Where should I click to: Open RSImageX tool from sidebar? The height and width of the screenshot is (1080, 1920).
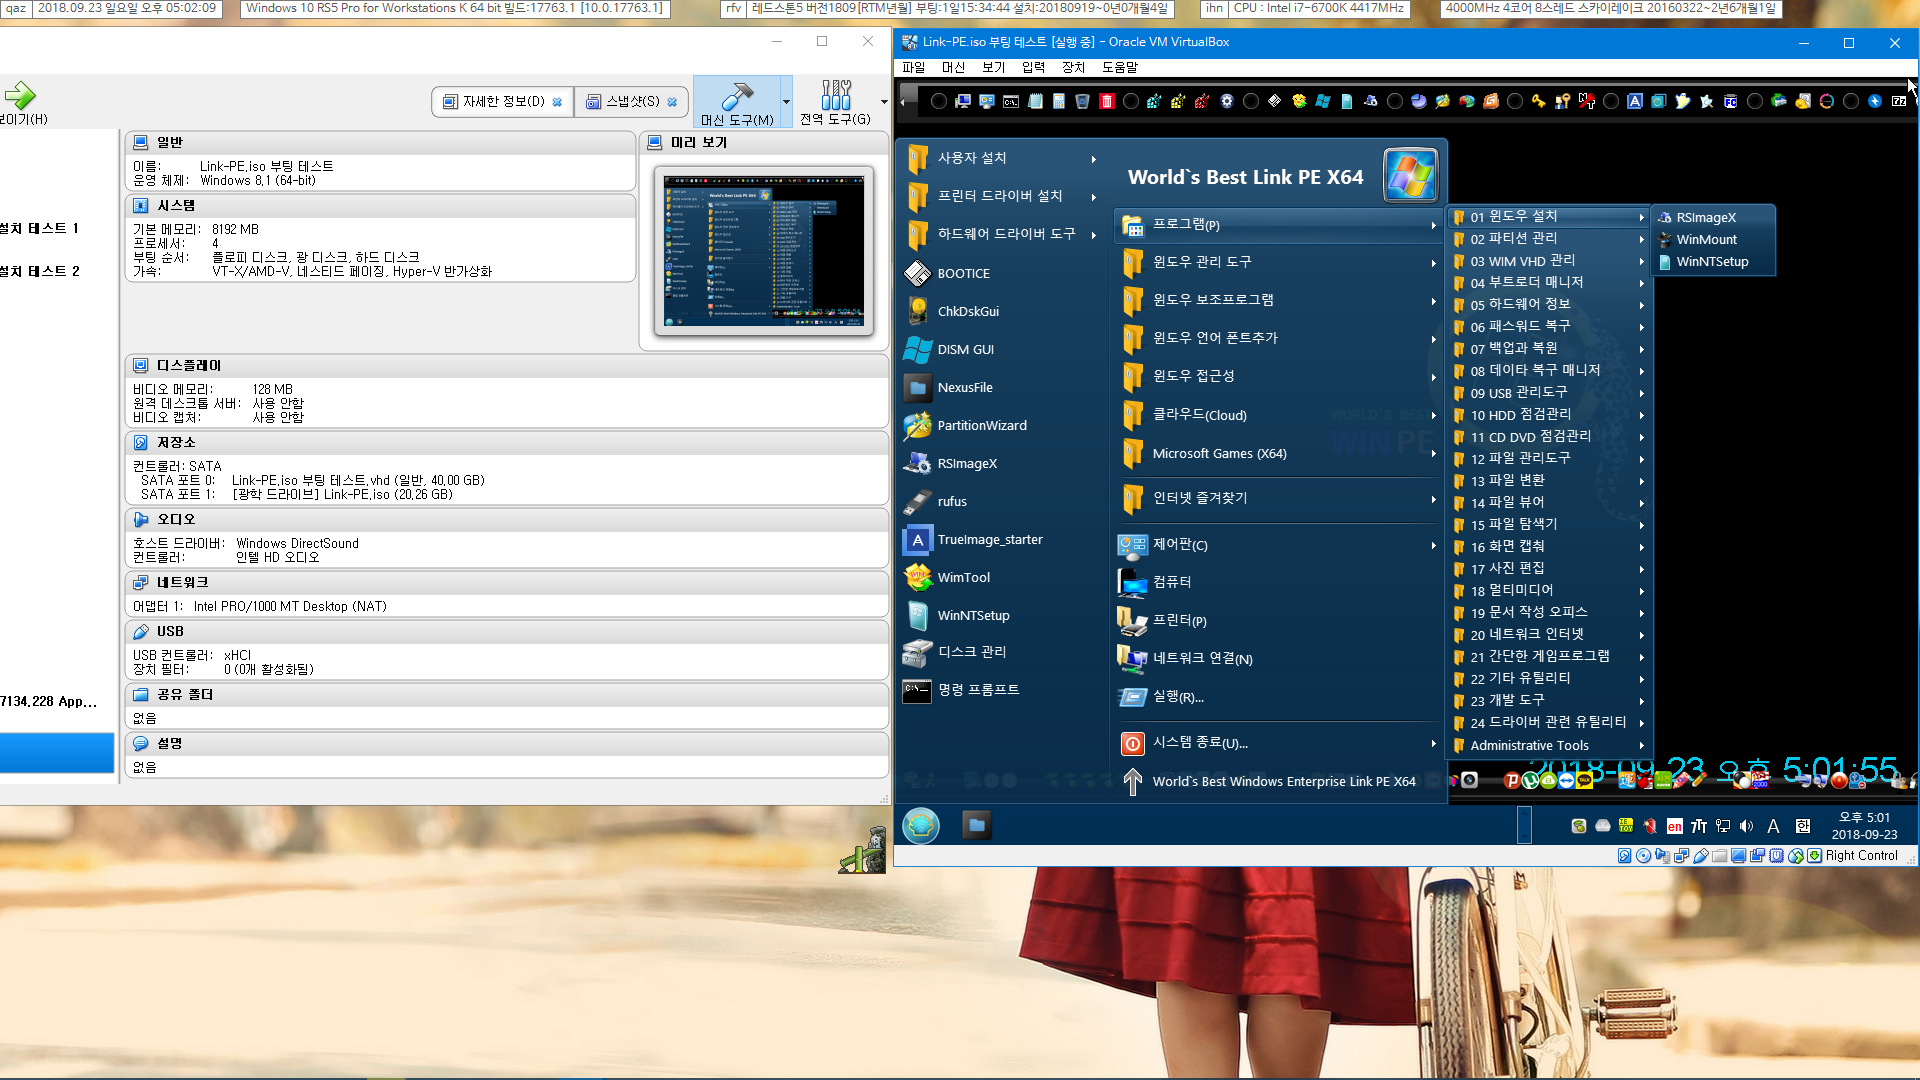tap(968, 463)
